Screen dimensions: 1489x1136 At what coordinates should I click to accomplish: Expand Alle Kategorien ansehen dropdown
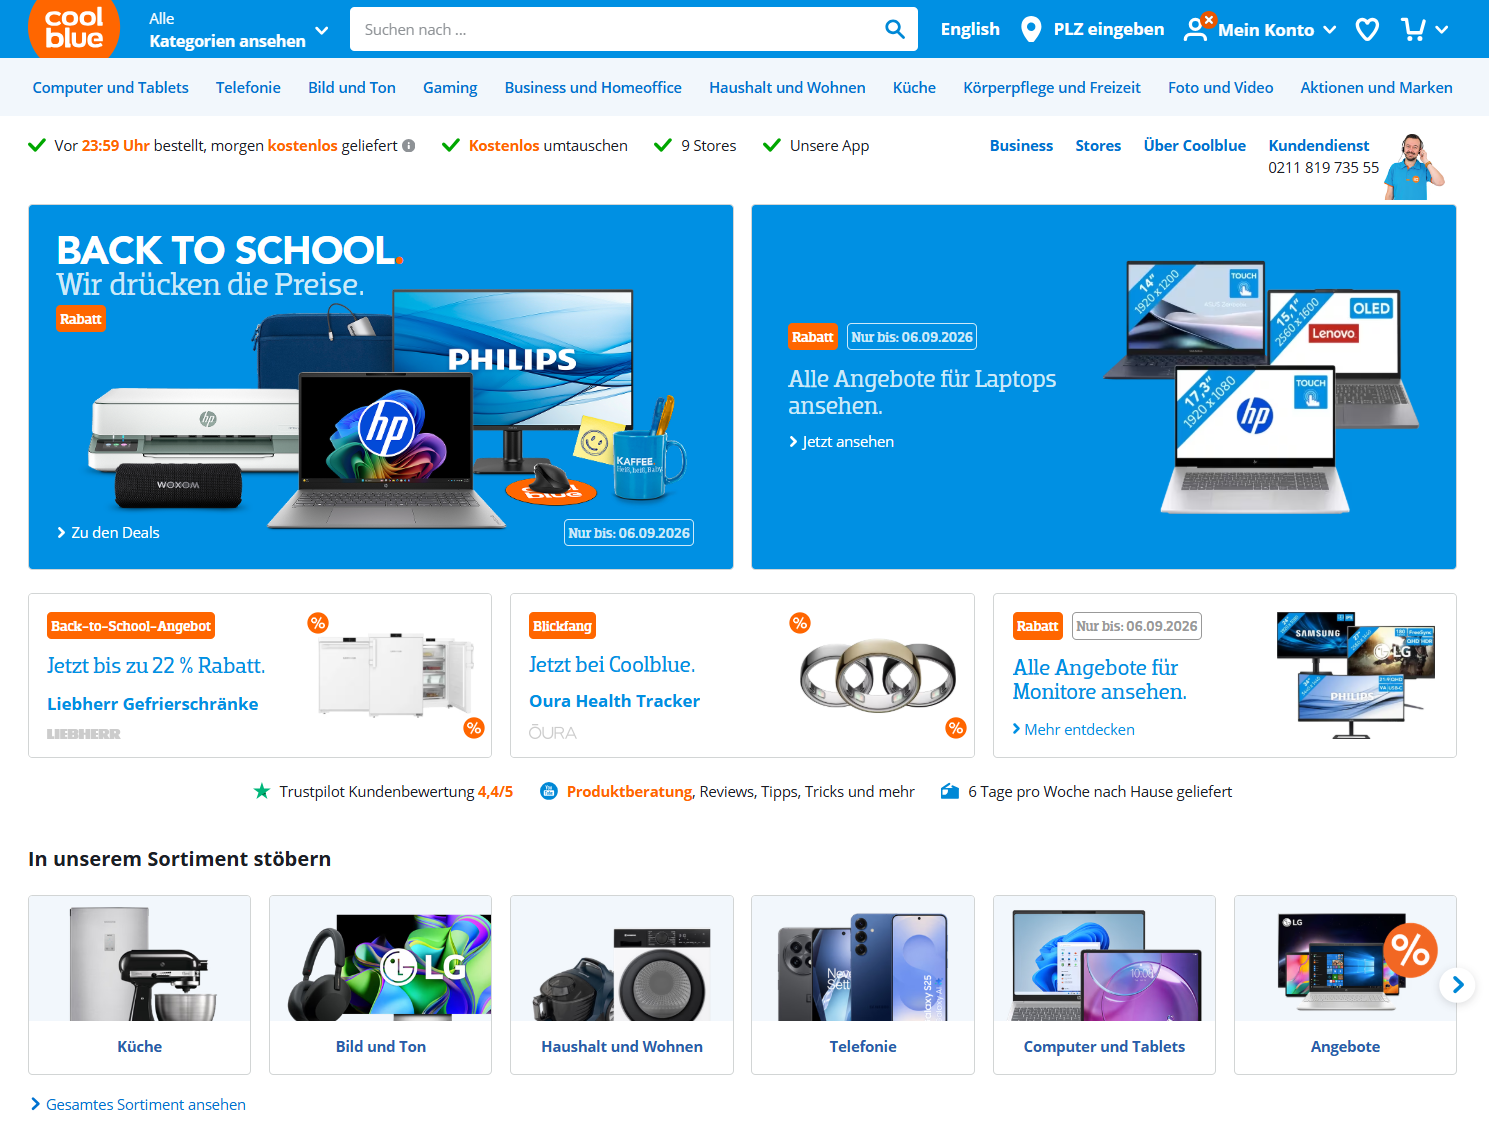pos(238,30)
